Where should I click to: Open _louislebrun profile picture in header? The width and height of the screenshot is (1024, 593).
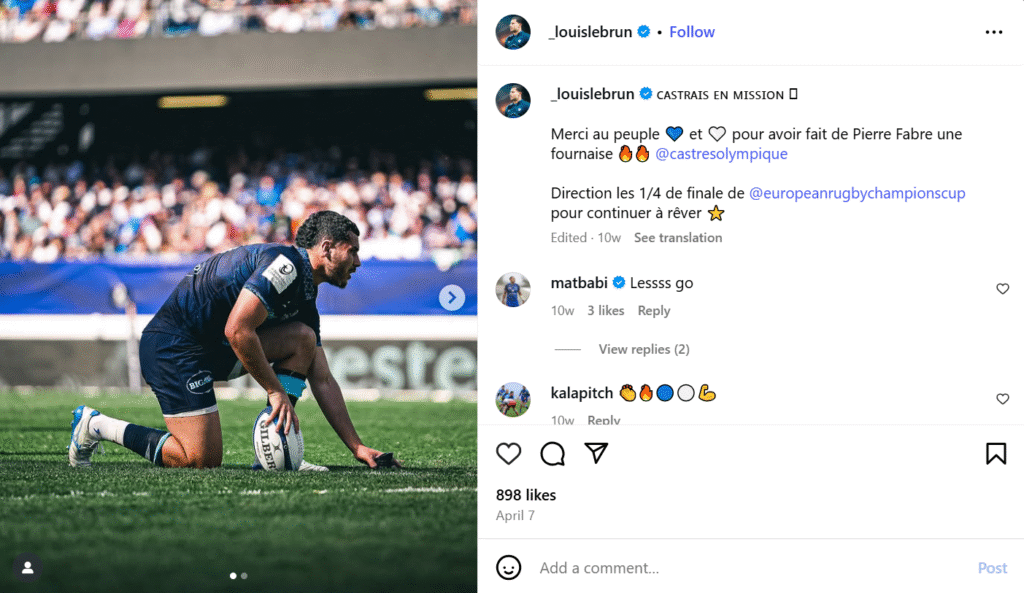513,32
